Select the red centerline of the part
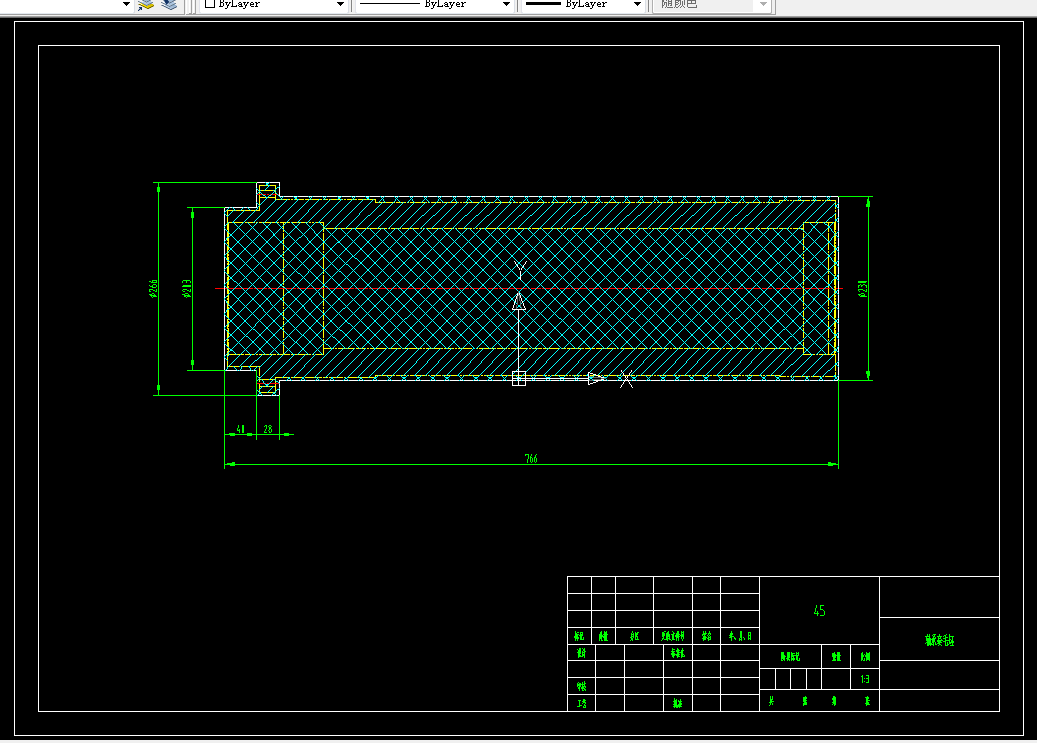 pyautogui.click(x=529, y=288)
